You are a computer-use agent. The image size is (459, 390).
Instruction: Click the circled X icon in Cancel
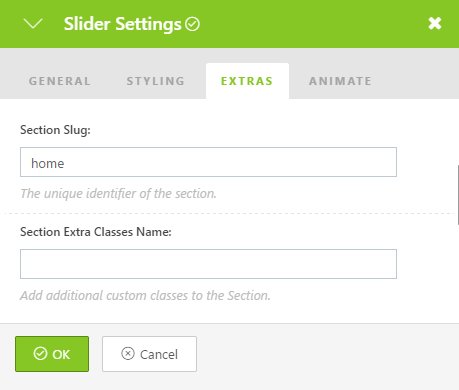[128, 353]
